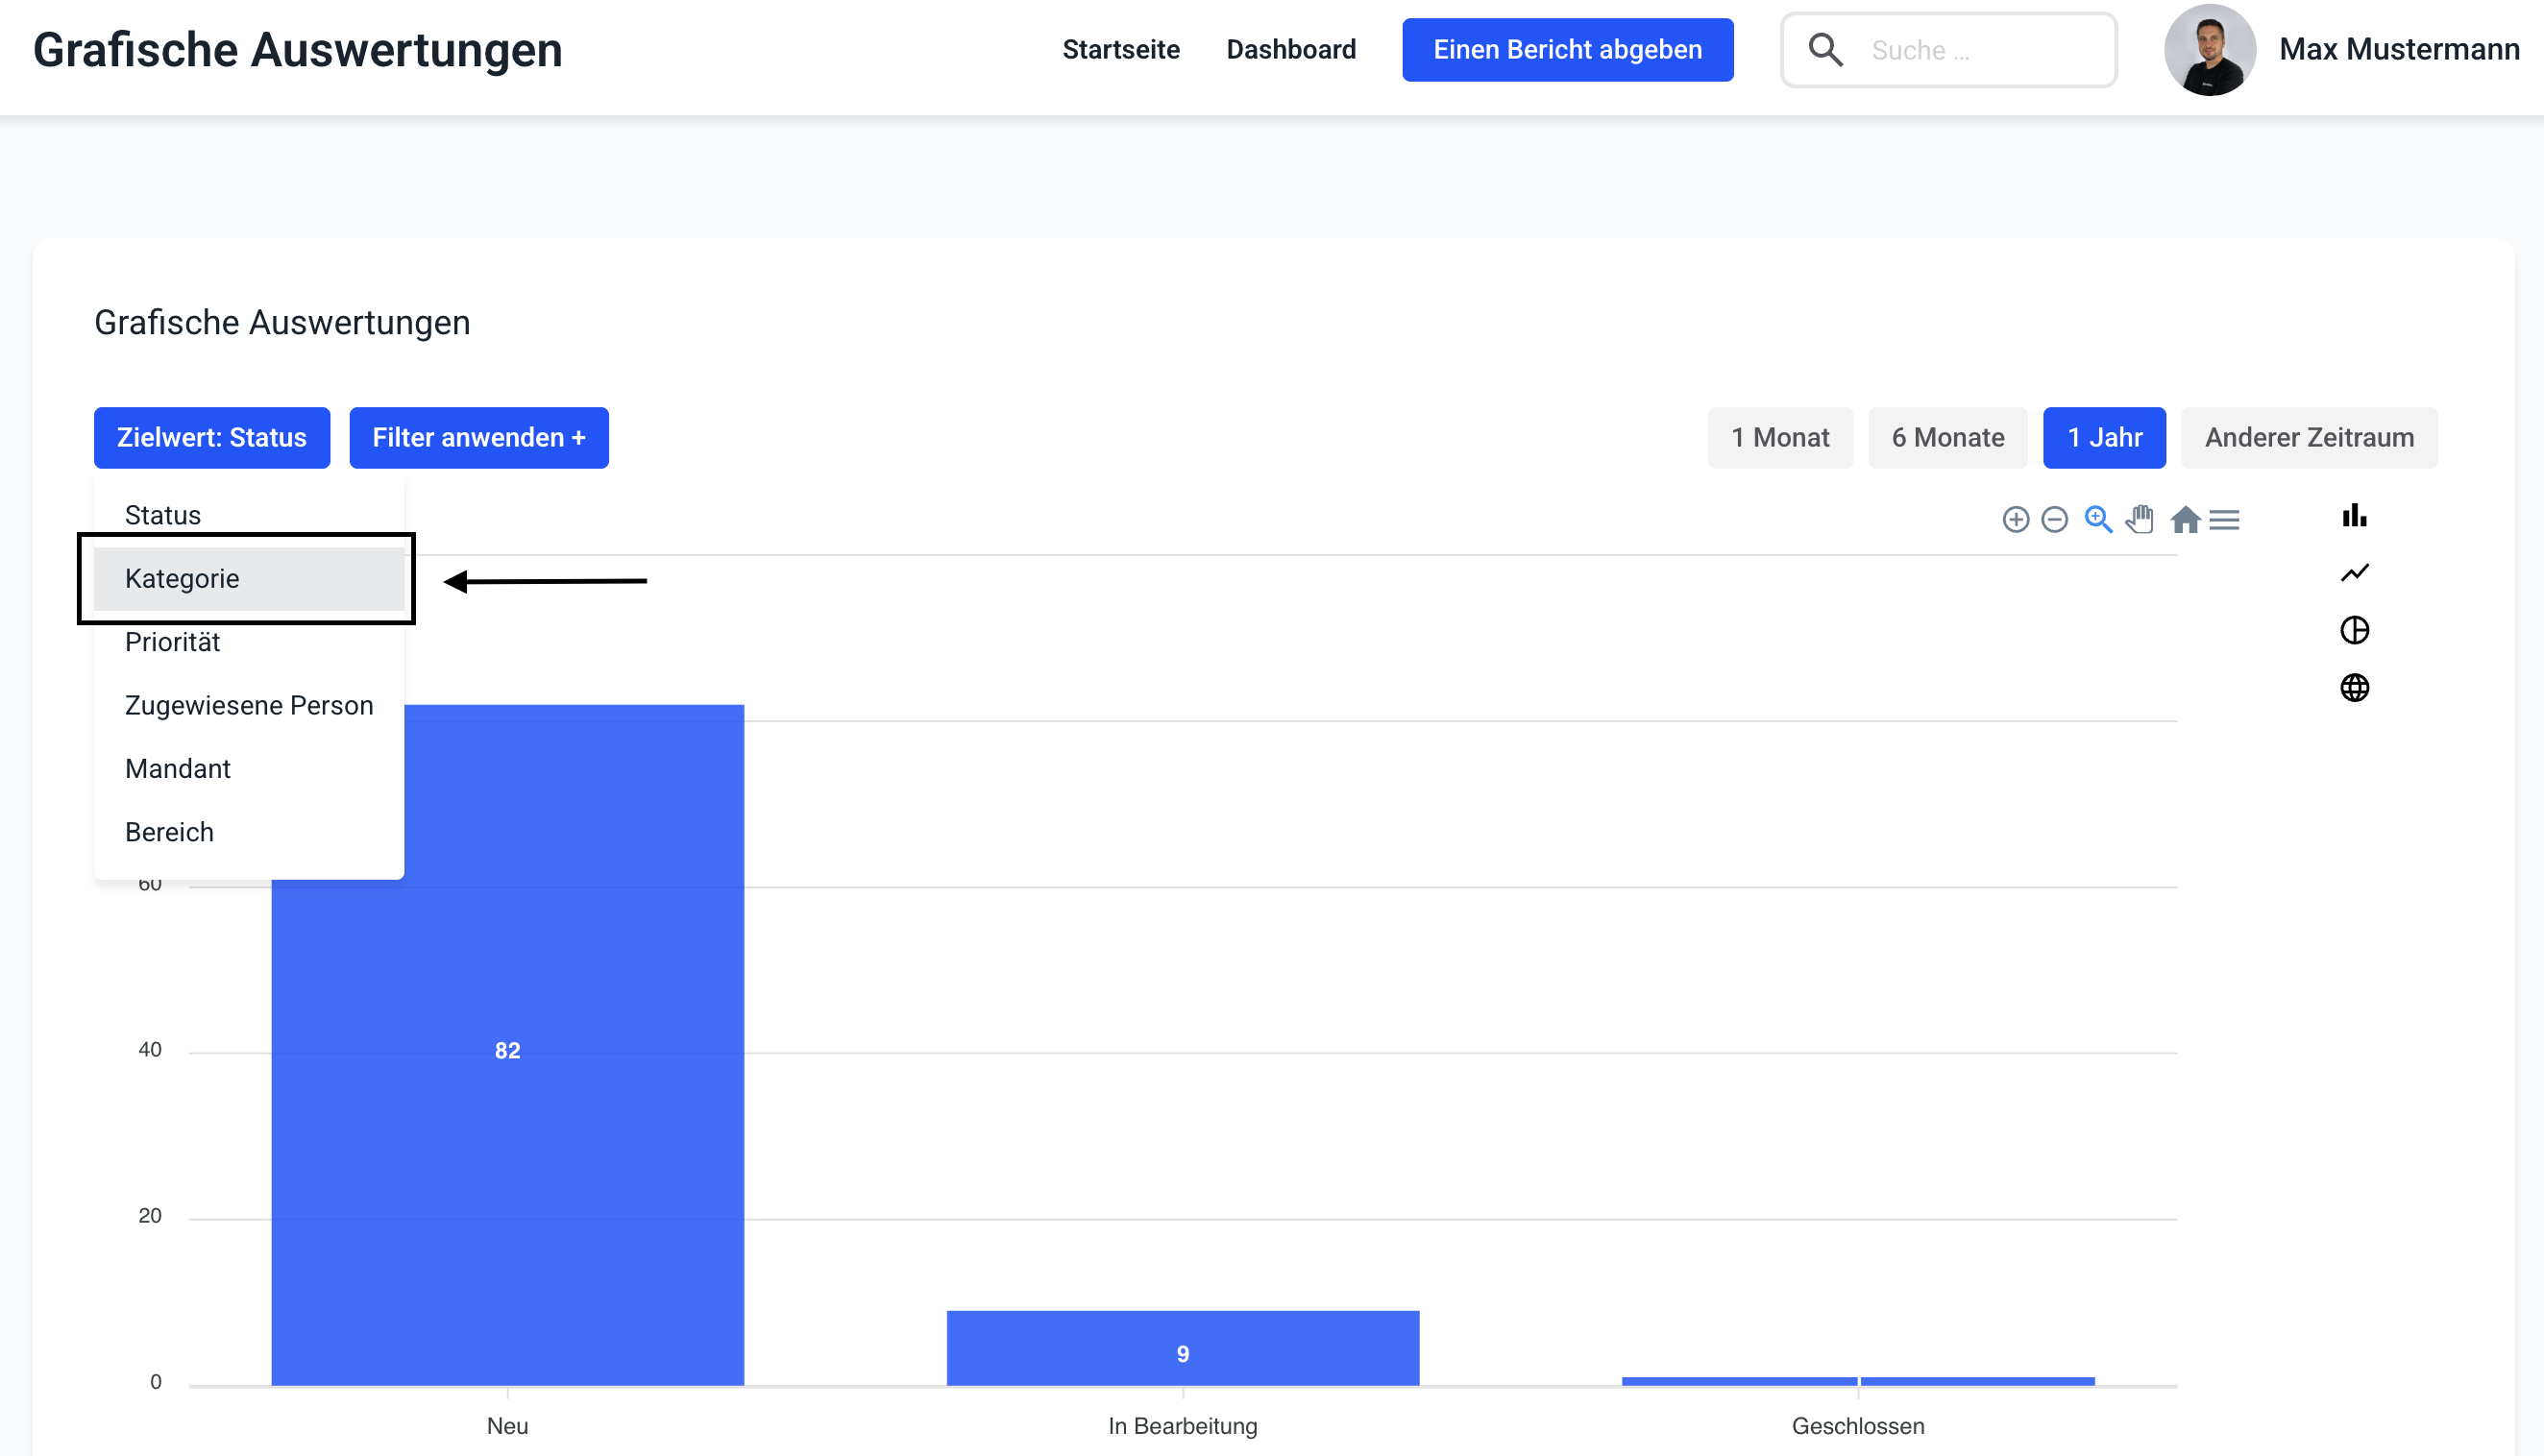Select the 1 Monat time range
The image size is (2544, 1456).
click(x=1779, y=438)
